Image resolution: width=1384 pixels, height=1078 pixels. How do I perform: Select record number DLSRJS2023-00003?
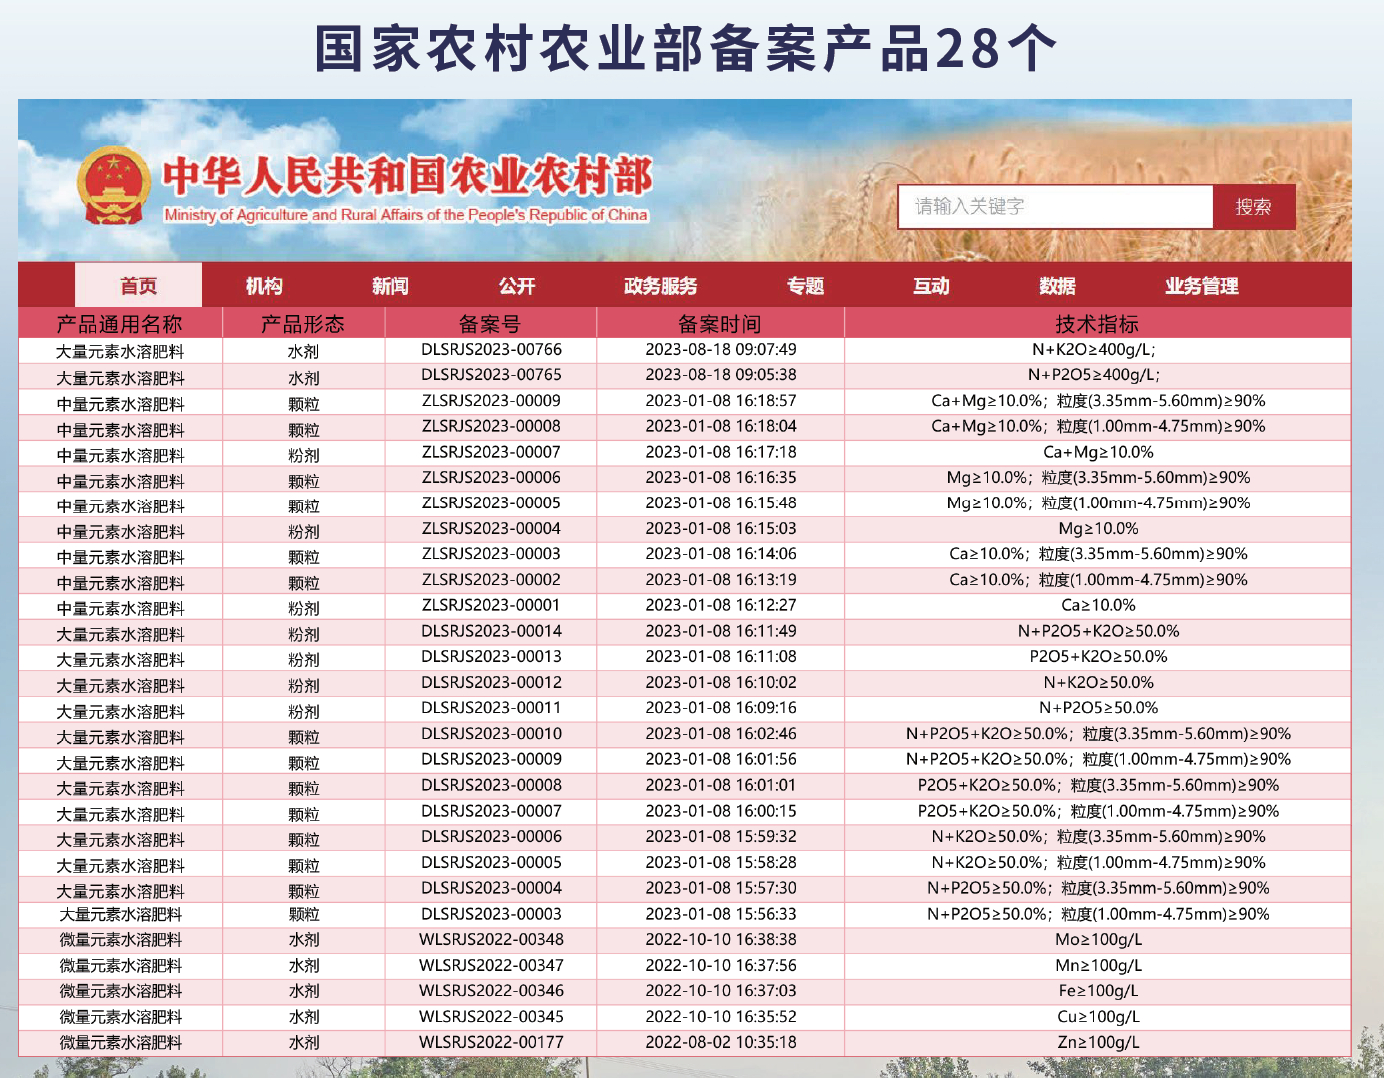[x=491, y=913]
